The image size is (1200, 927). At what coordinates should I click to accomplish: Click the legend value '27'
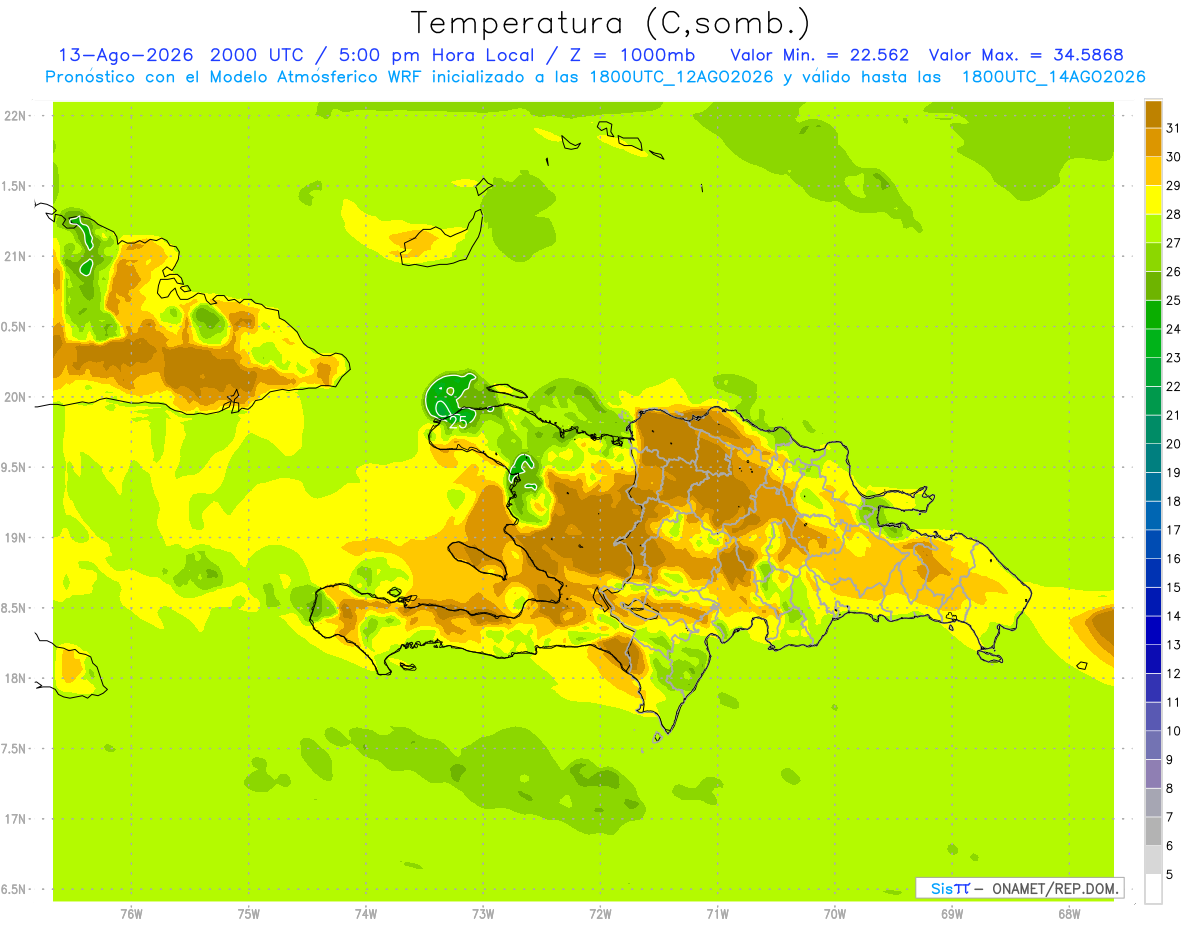point(1174,243)
